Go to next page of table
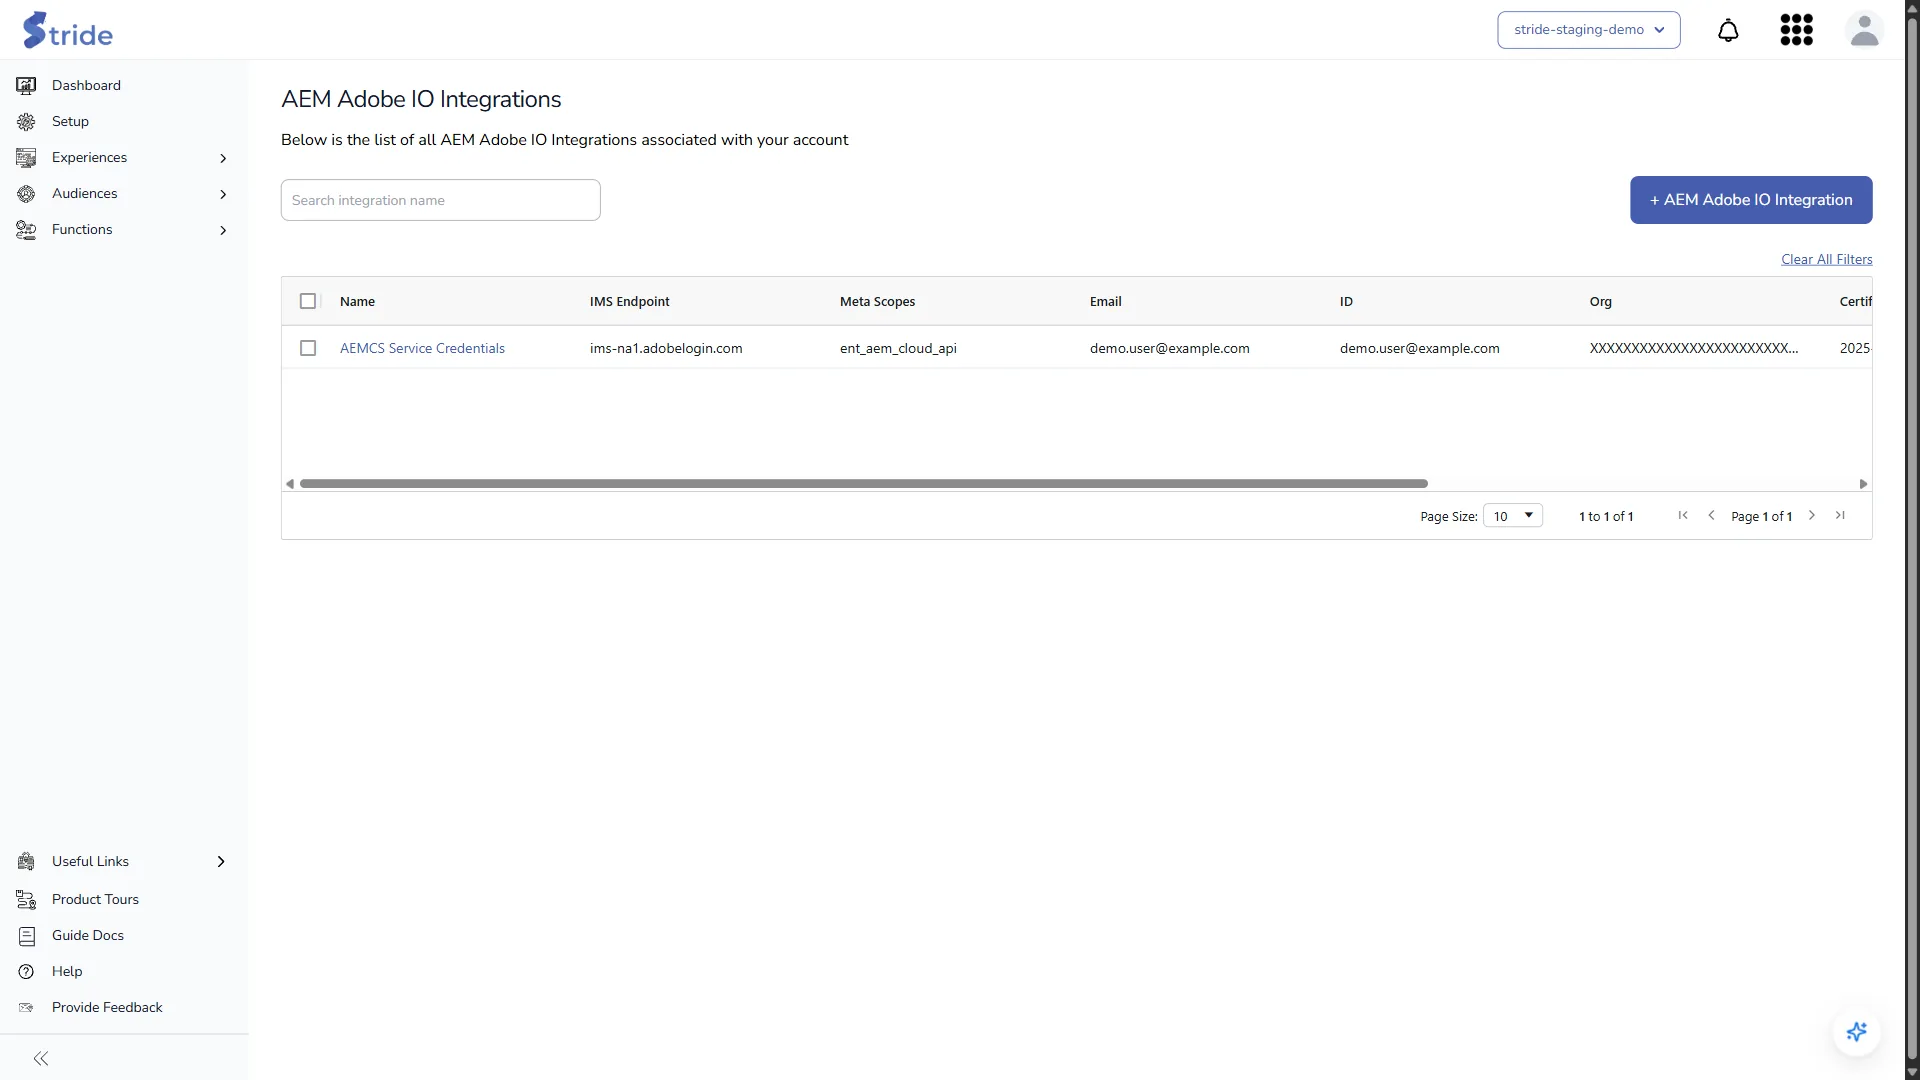The image size is (1920, 1080). pos(1811,515)
